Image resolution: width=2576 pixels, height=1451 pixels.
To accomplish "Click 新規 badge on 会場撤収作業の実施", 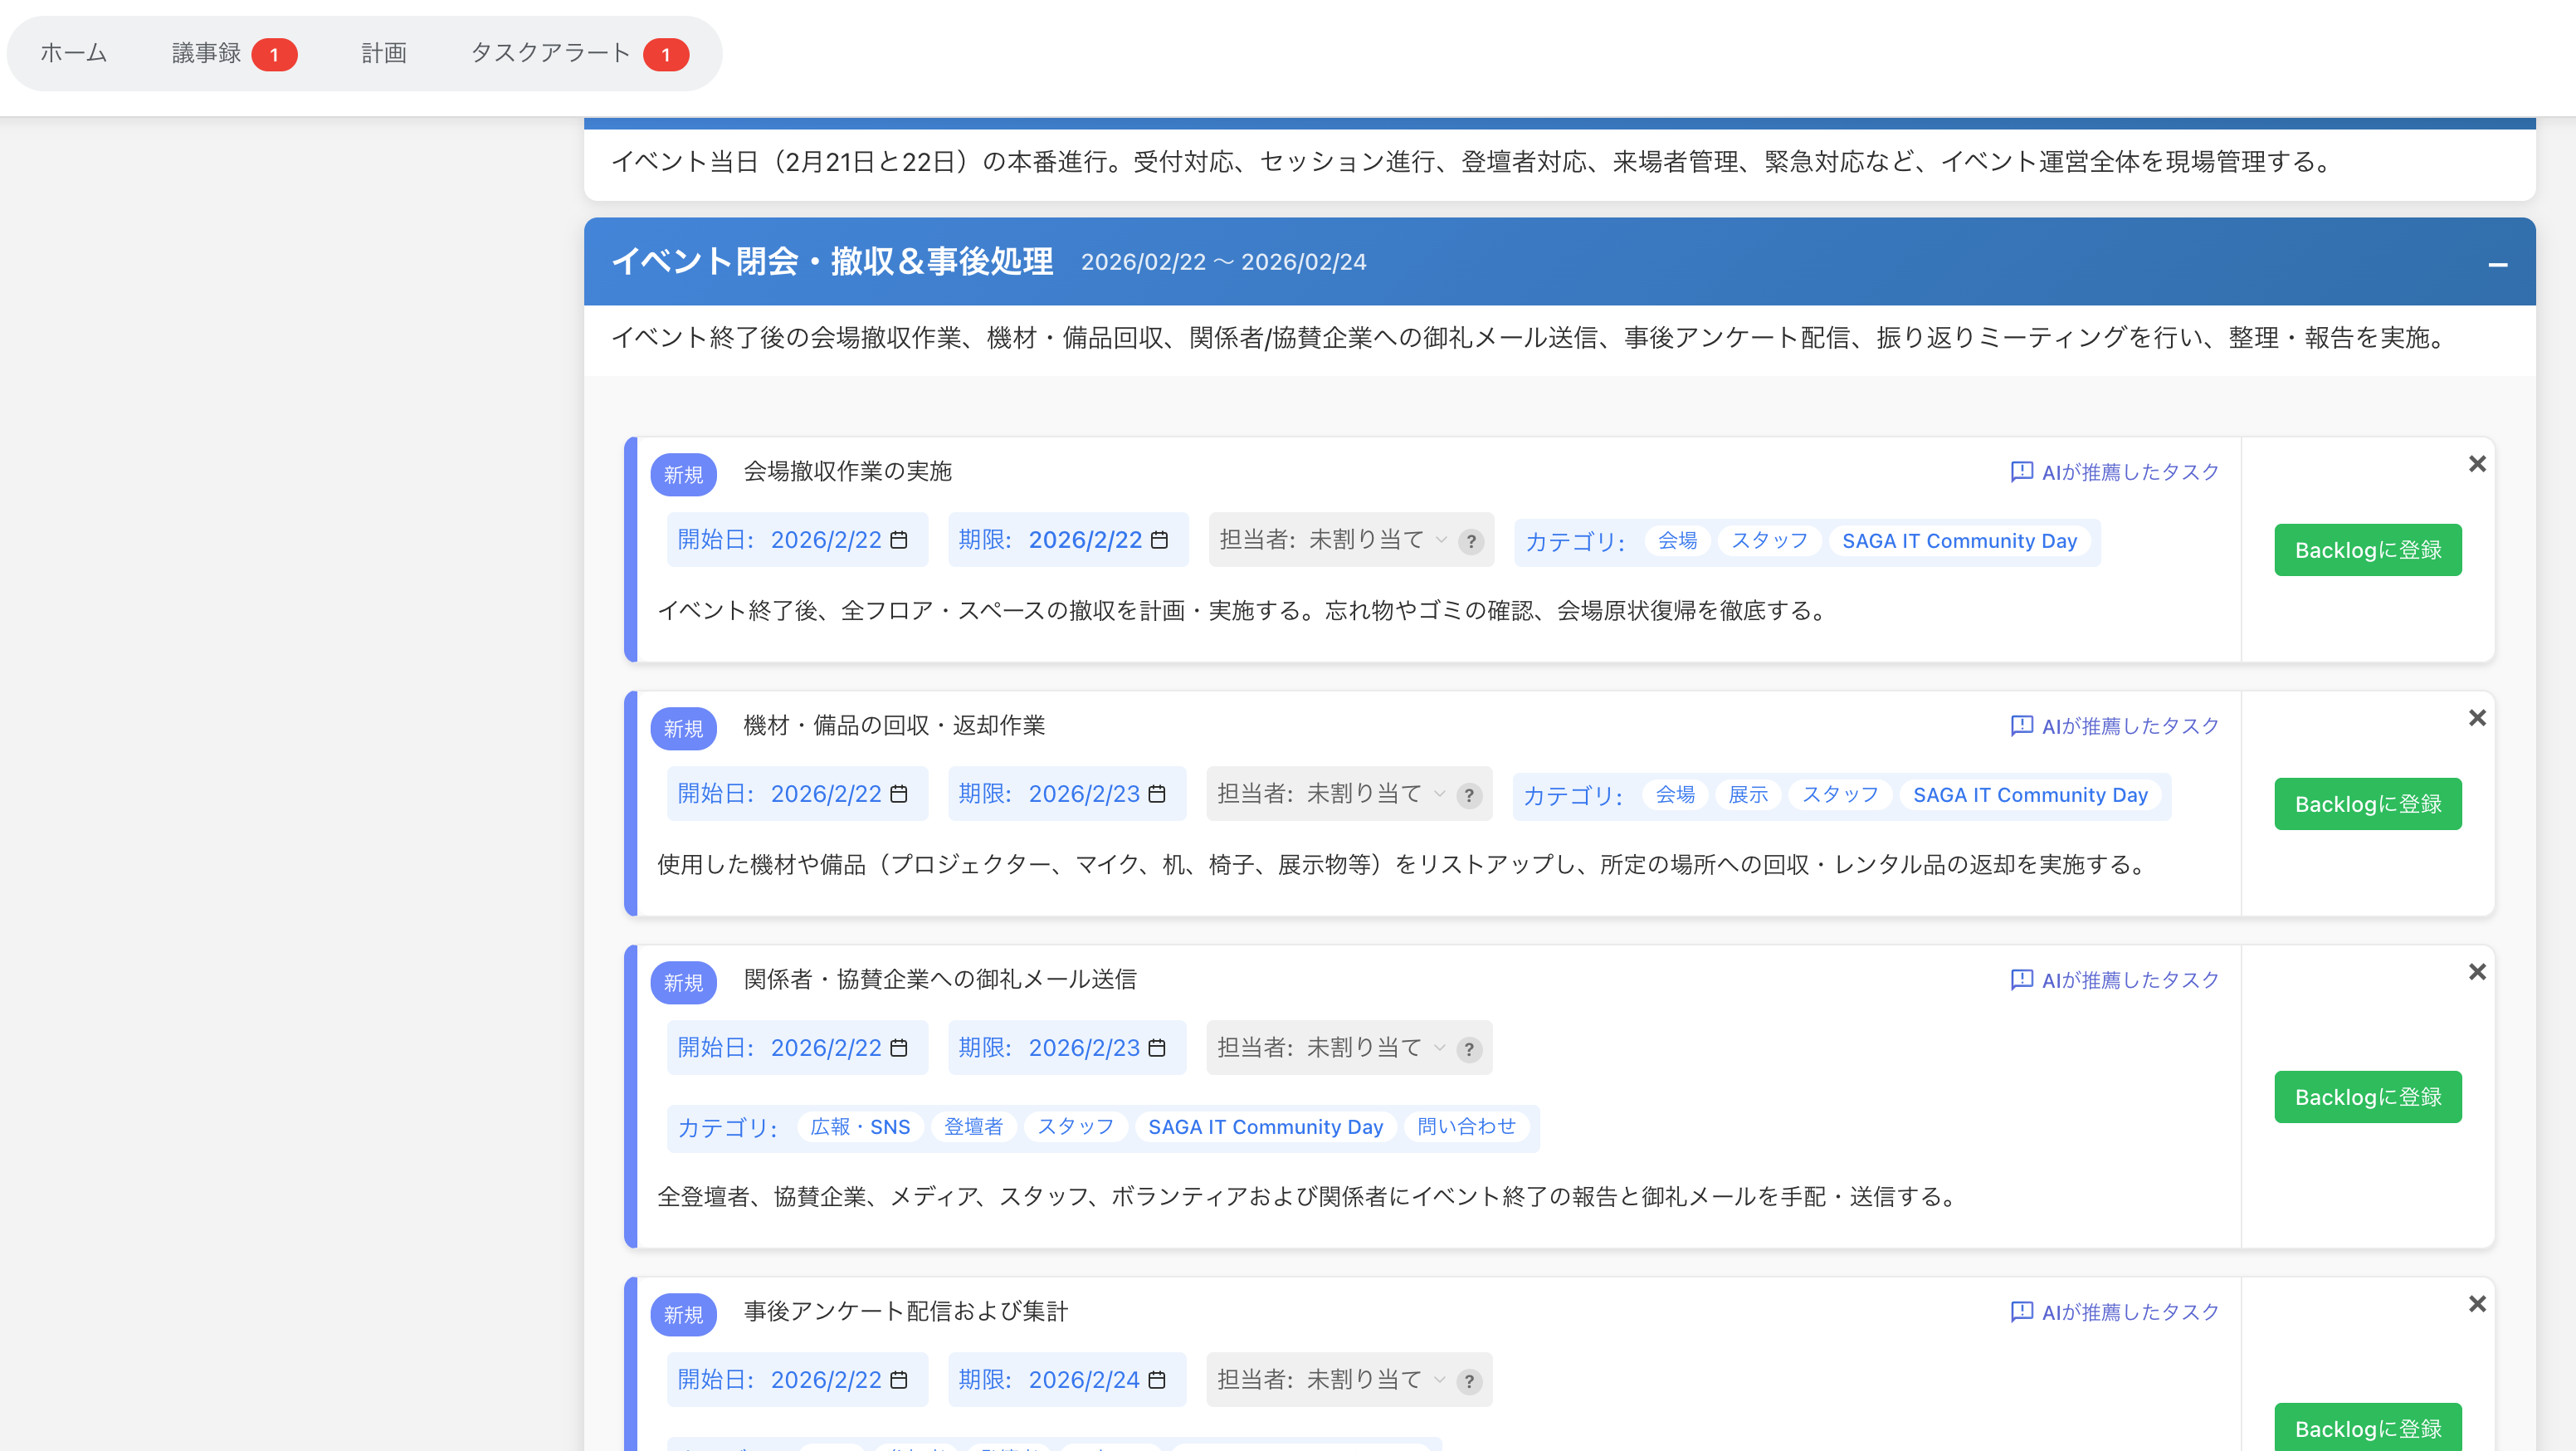I will (683, 475).
